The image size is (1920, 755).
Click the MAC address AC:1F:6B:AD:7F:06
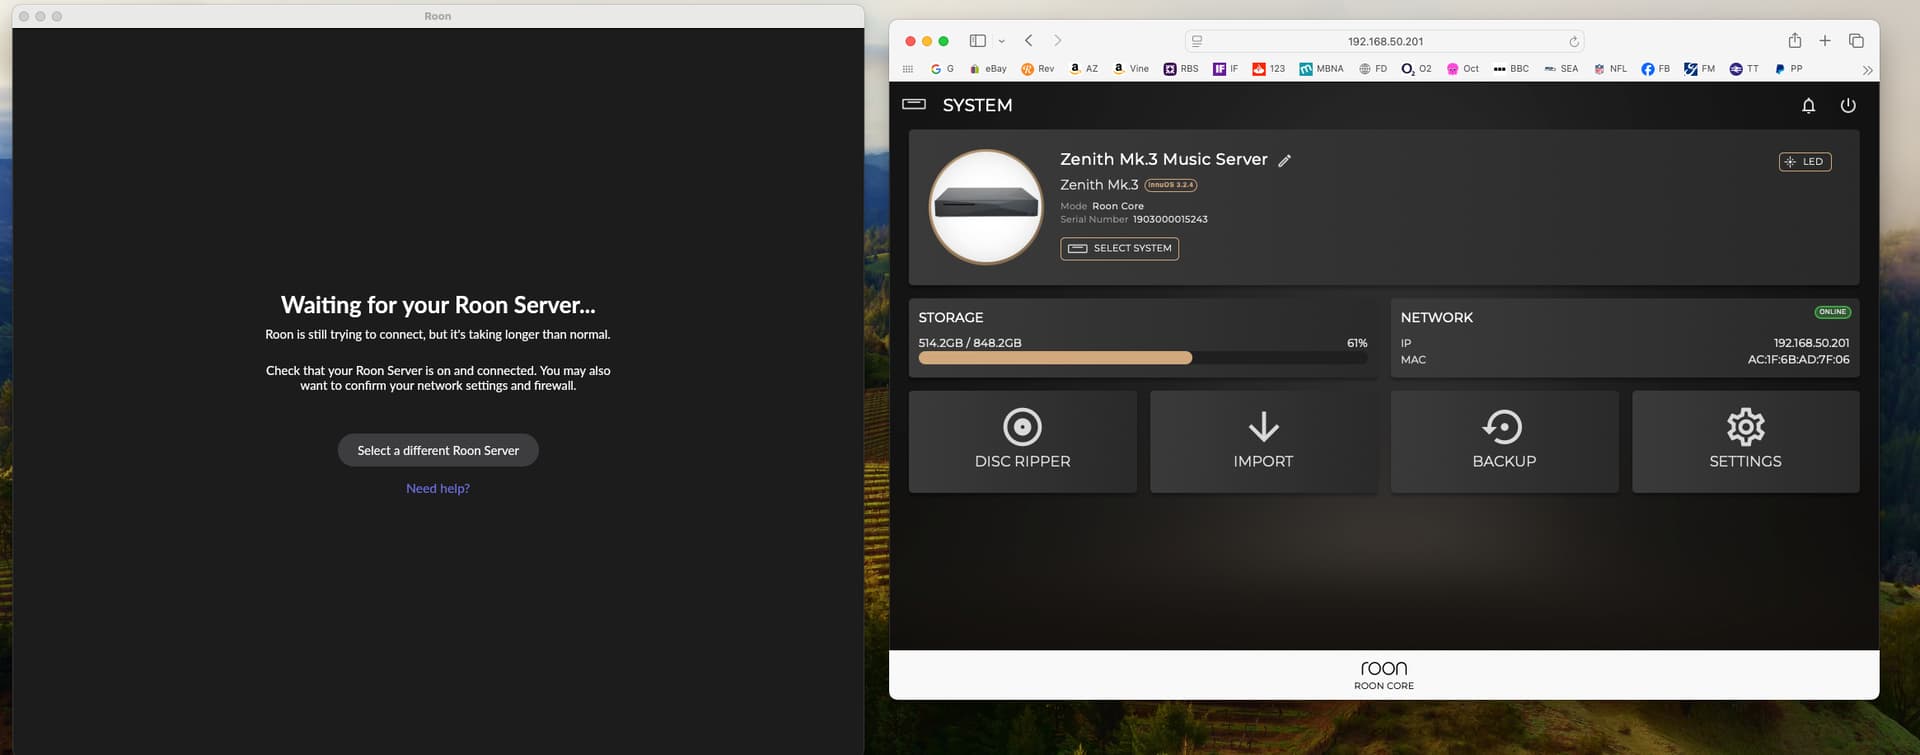click(1798, 359)
